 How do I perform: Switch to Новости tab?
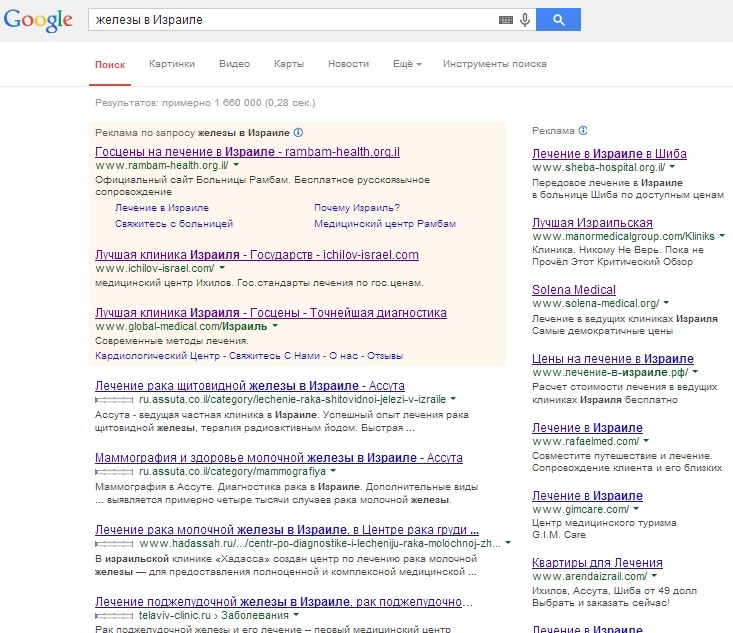point(348,64)
